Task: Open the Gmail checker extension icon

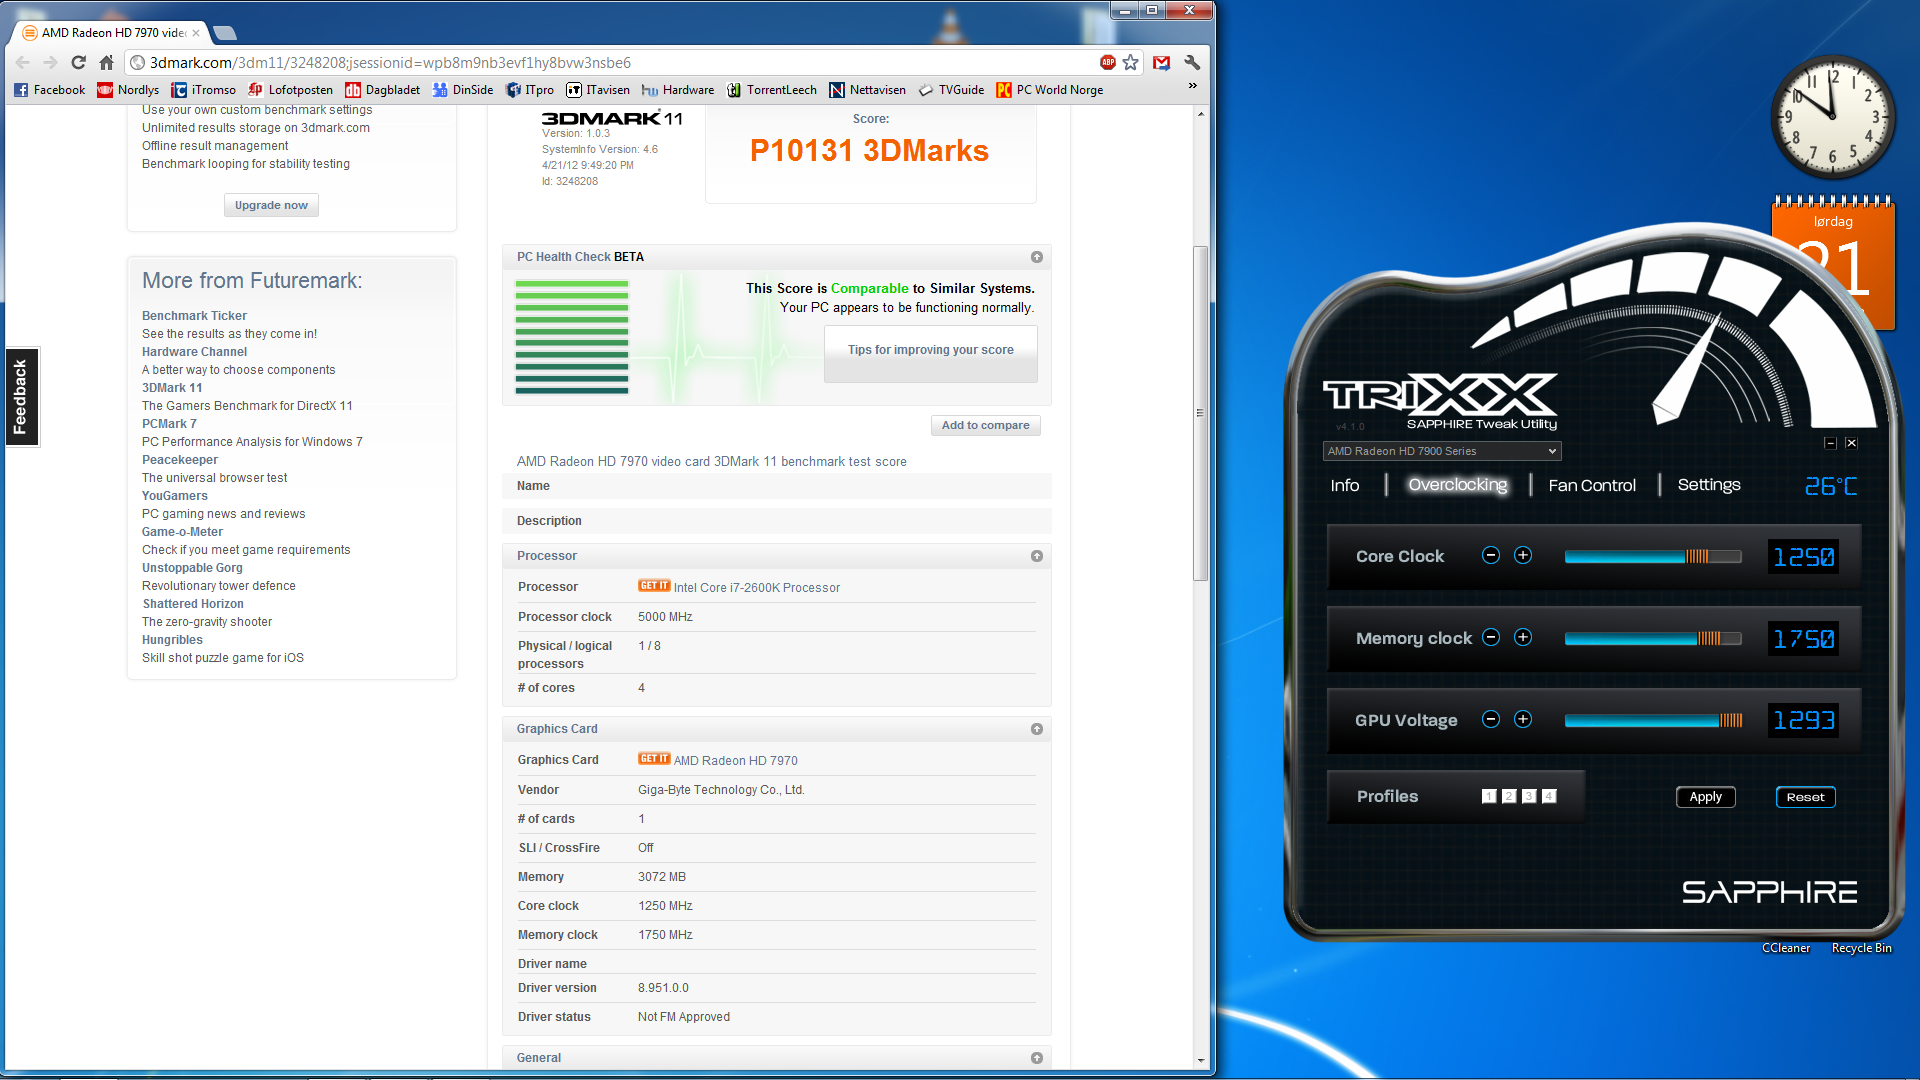Action: click(x=1161, y=62)
